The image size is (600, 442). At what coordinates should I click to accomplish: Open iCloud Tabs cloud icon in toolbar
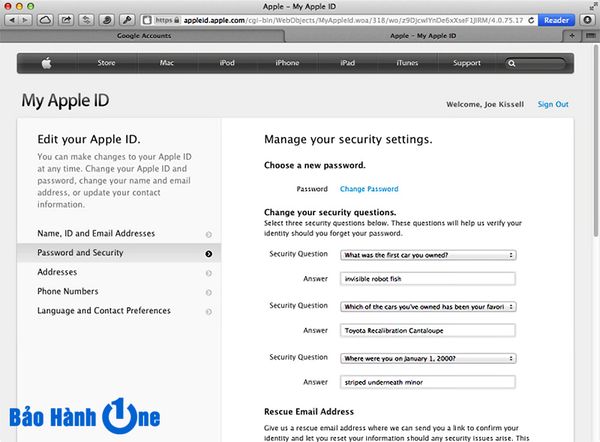47,20
